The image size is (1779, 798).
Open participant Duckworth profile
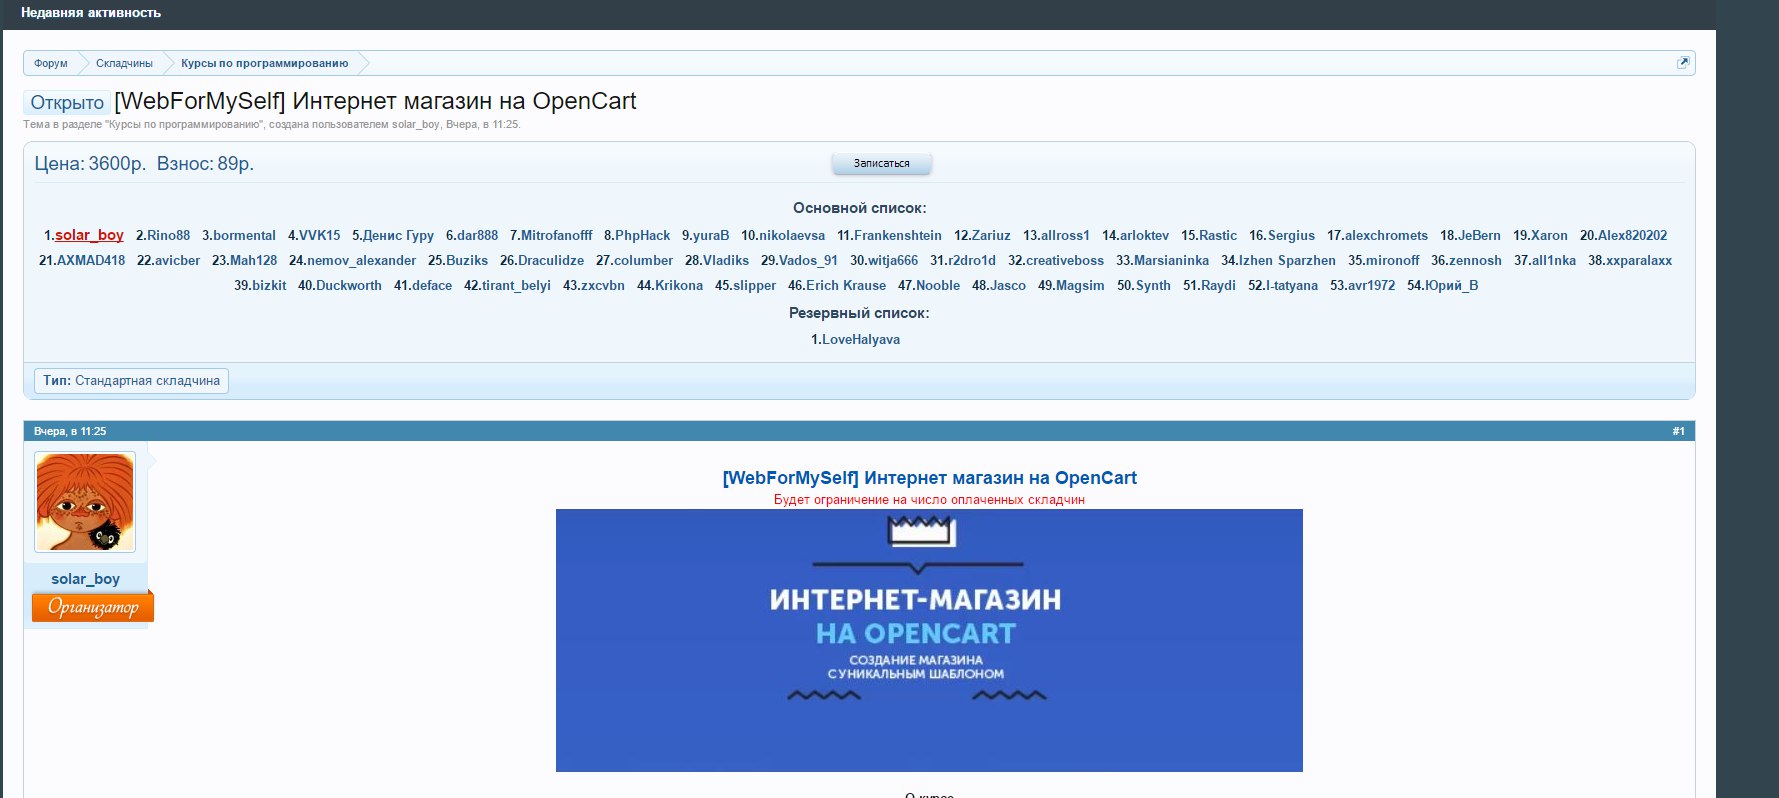point(349,285)
